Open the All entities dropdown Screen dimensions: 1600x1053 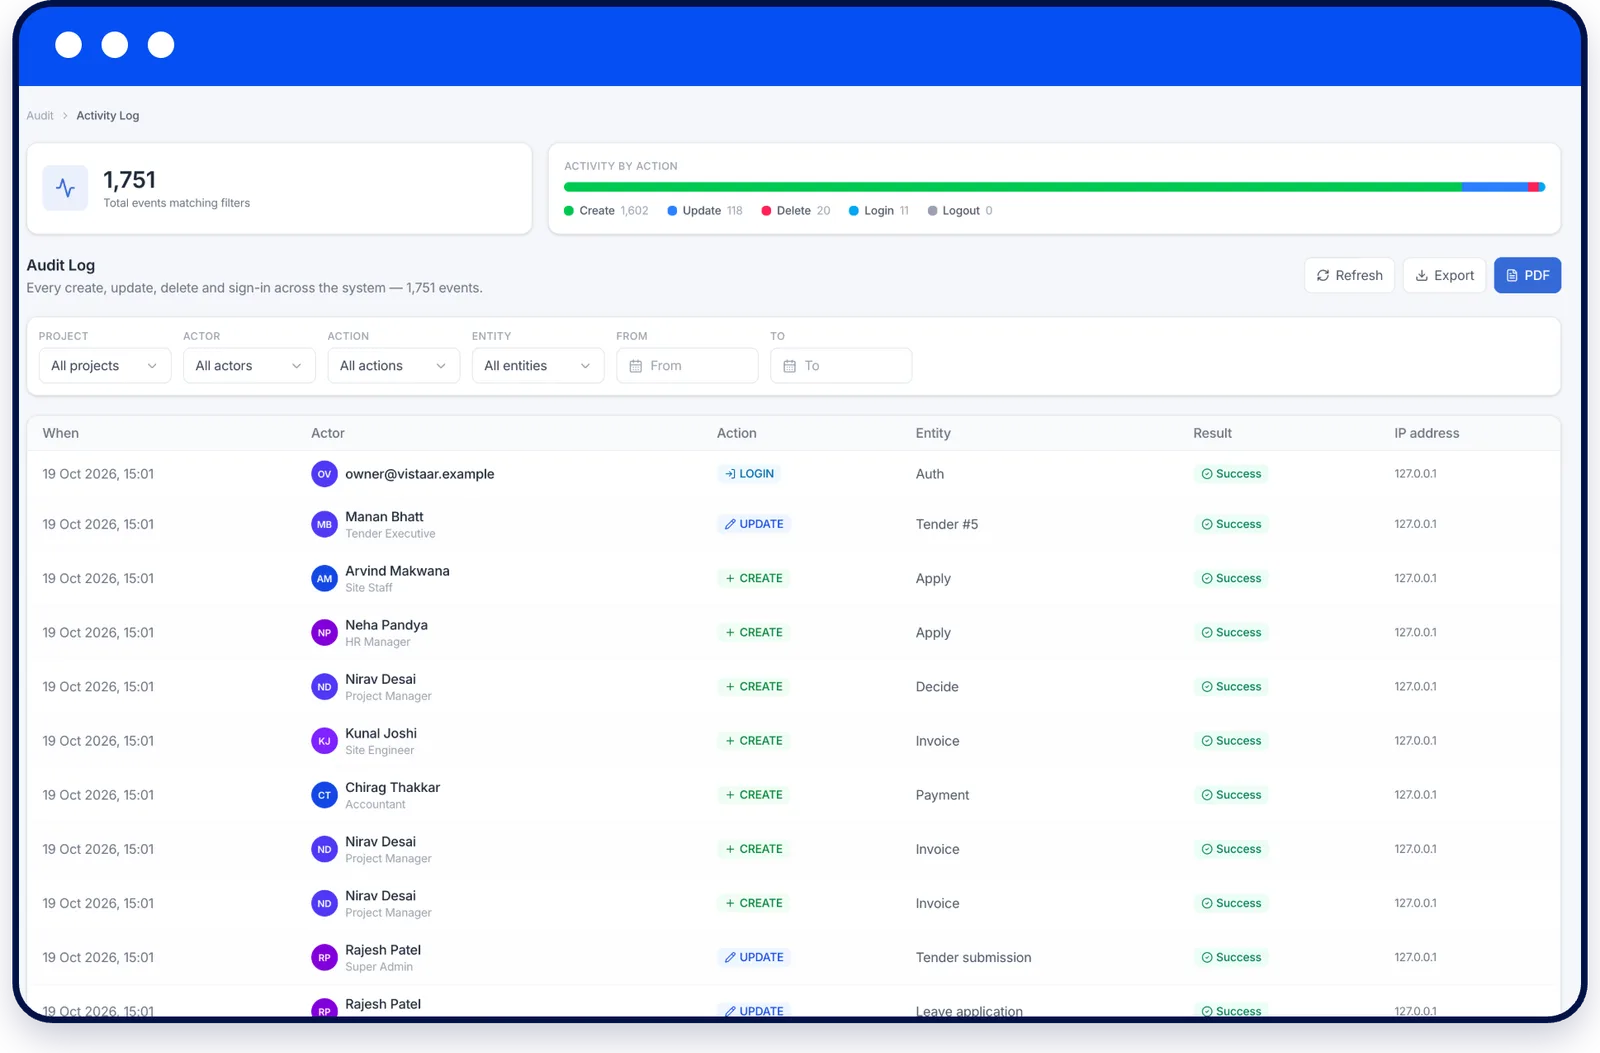538,366
